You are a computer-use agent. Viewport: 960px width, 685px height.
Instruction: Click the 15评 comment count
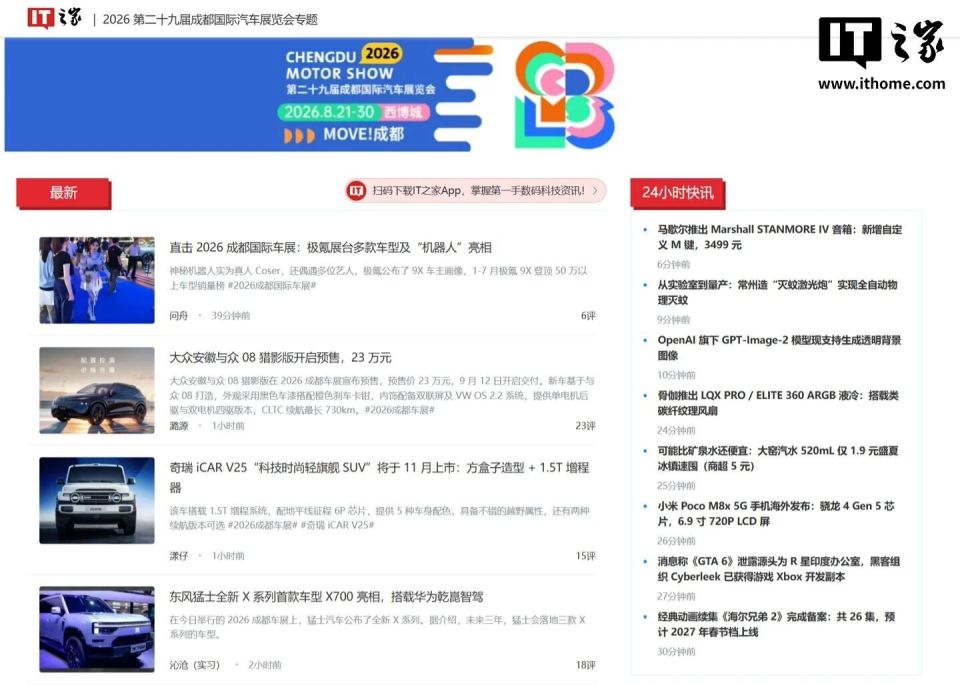tap(585, 556)
